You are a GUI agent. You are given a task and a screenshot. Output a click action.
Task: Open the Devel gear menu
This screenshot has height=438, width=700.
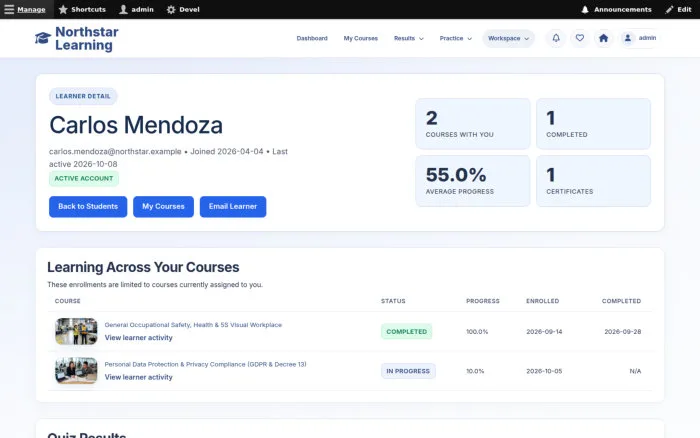point(183,9)
